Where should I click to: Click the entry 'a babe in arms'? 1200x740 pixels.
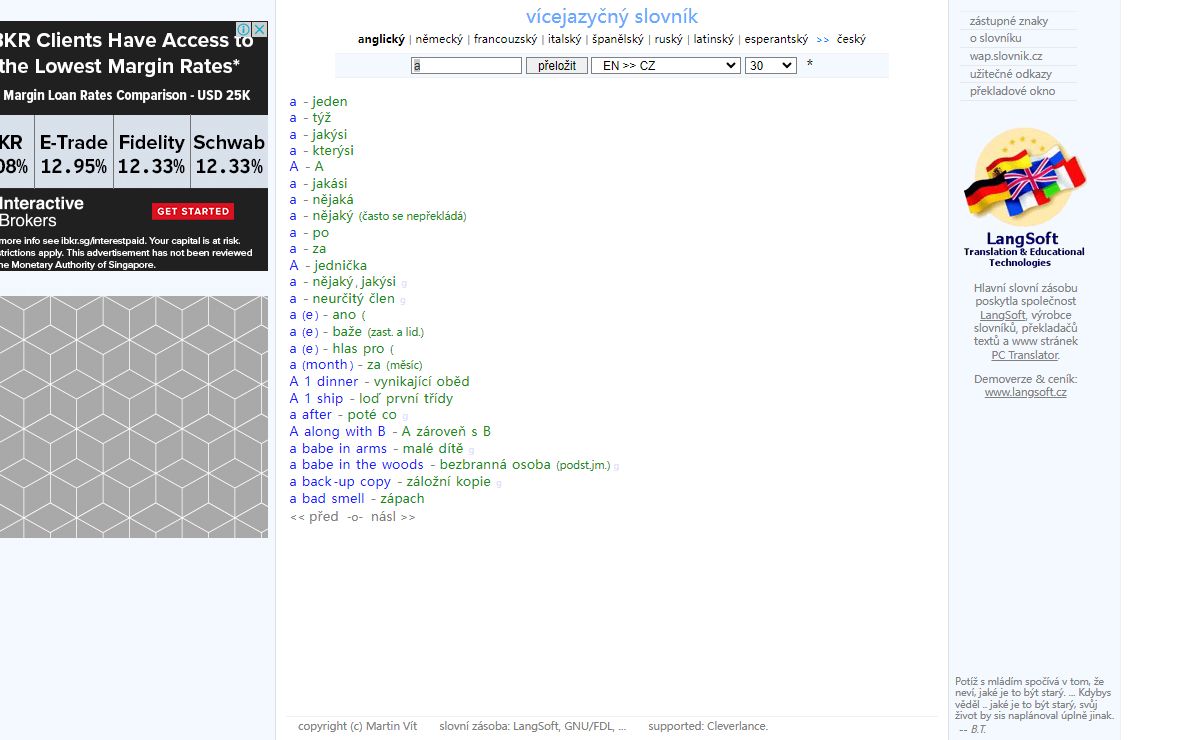click(x=338, y=449)
